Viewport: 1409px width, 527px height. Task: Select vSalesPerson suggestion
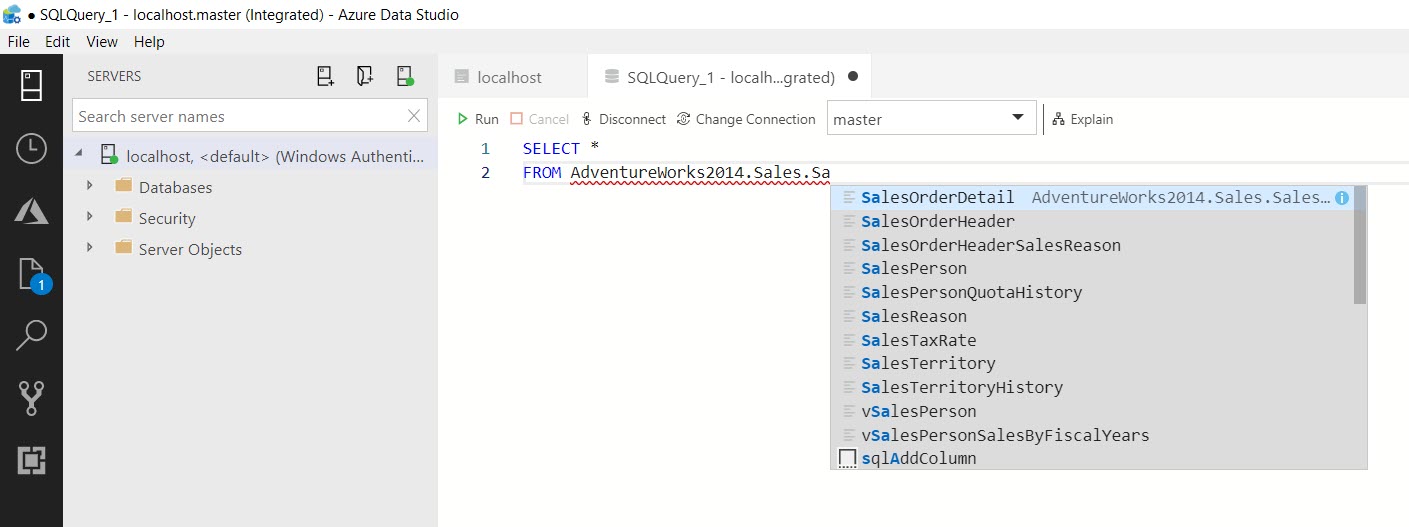(x=1091, y=411)
